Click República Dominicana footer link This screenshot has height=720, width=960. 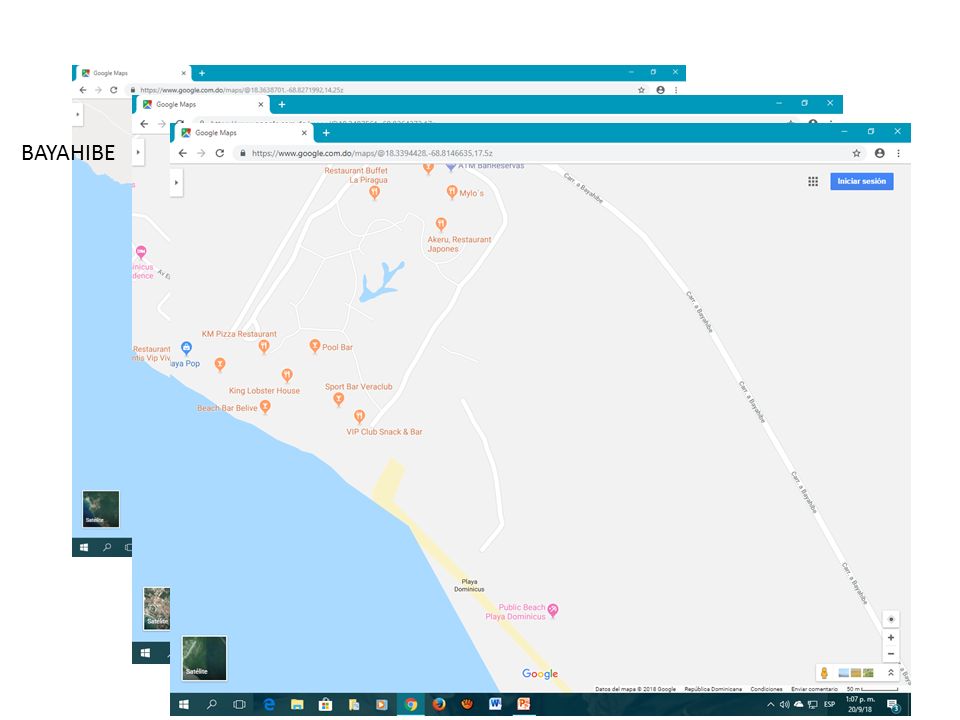tap(713, 689)
